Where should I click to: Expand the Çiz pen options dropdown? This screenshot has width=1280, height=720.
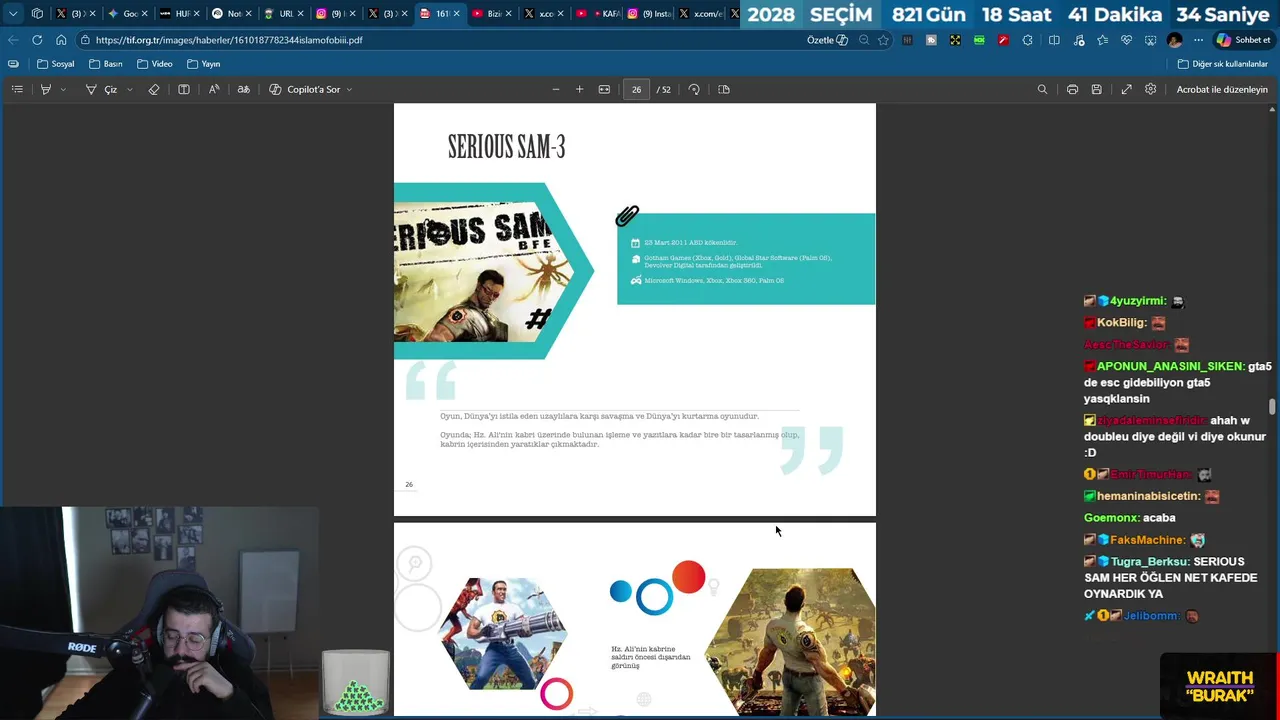click(x=129, y=89)
